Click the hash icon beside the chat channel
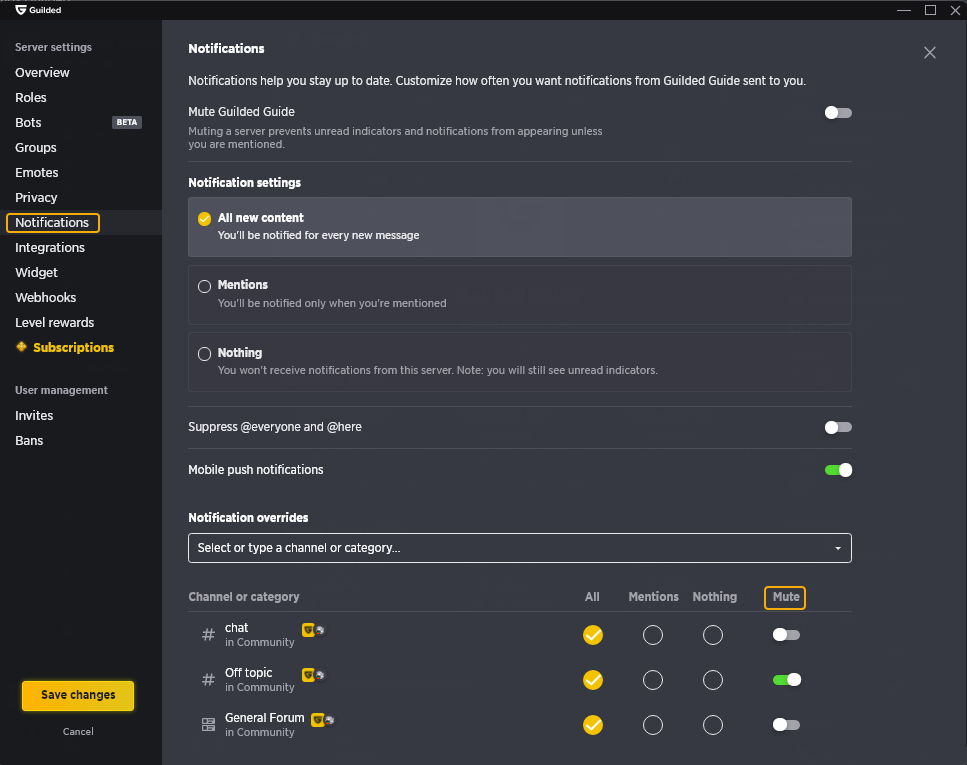The height and width of the screenshot is (765, 967). [x=208, y=634]
